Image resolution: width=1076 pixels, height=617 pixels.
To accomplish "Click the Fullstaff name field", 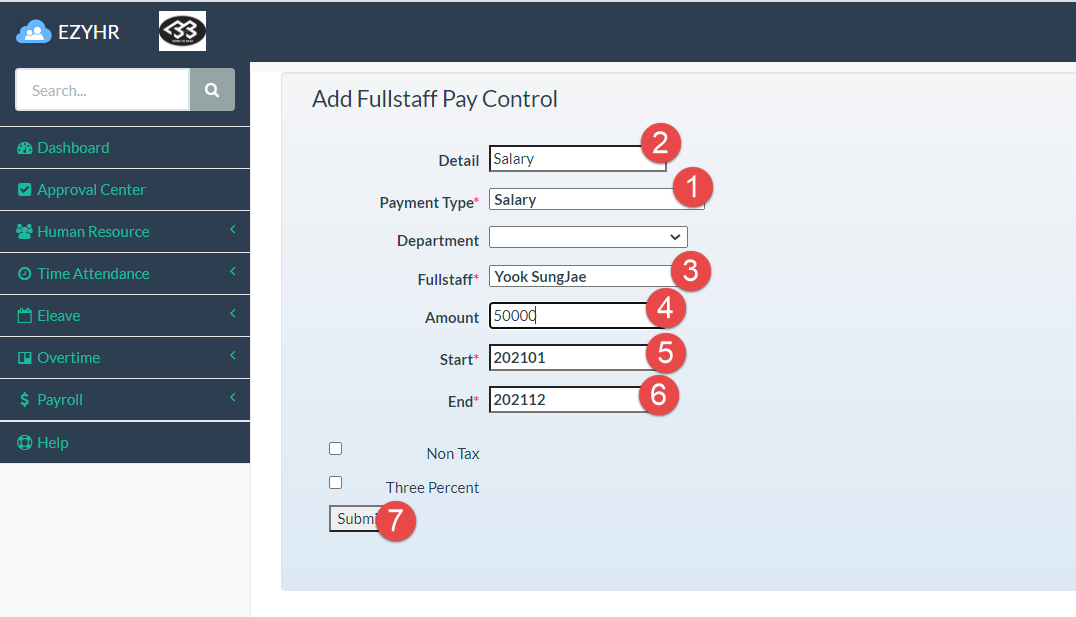I will [x=578, y=275].
